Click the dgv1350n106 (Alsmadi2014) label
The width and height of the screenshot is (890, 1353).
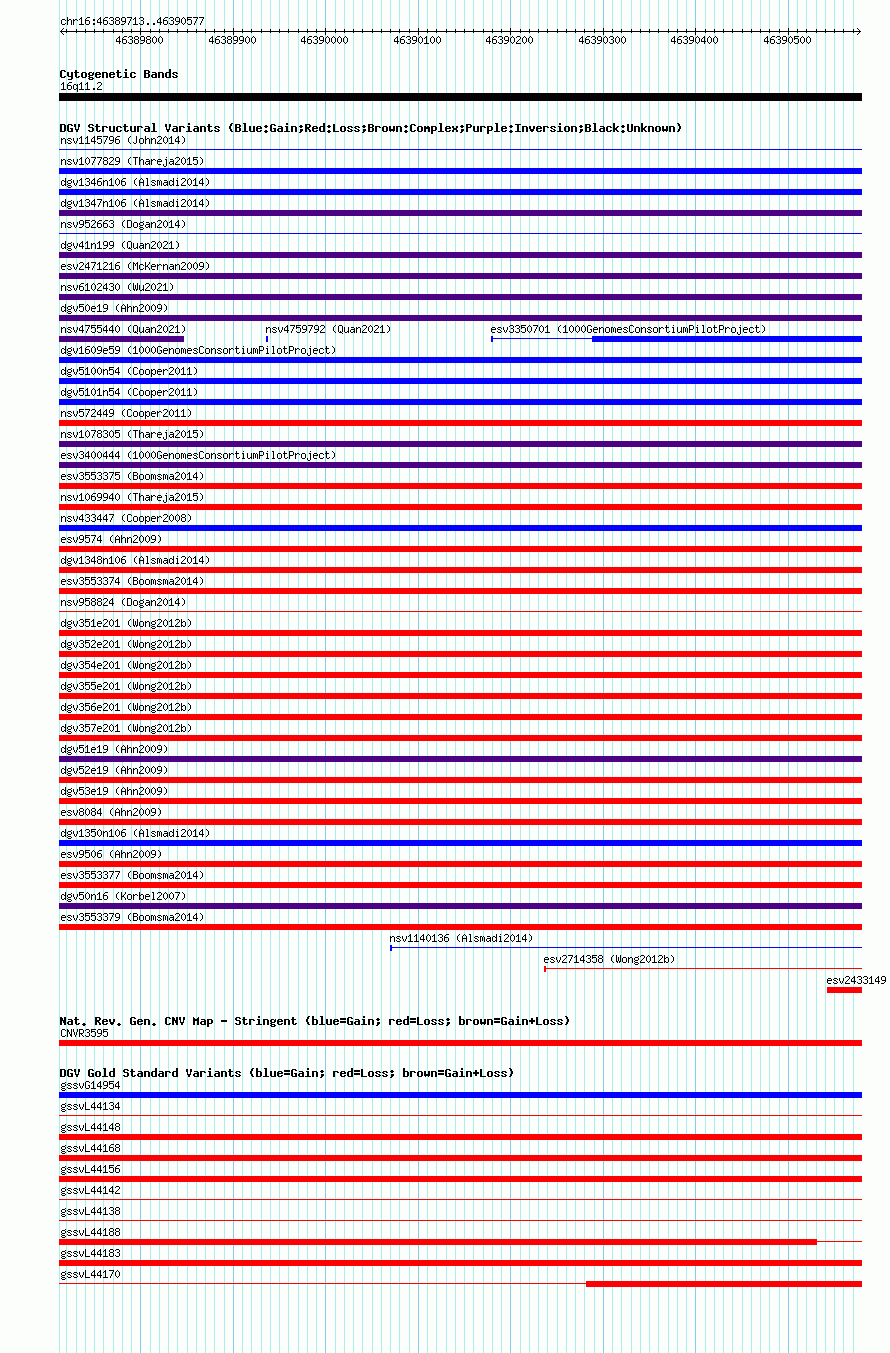point(135,833)
